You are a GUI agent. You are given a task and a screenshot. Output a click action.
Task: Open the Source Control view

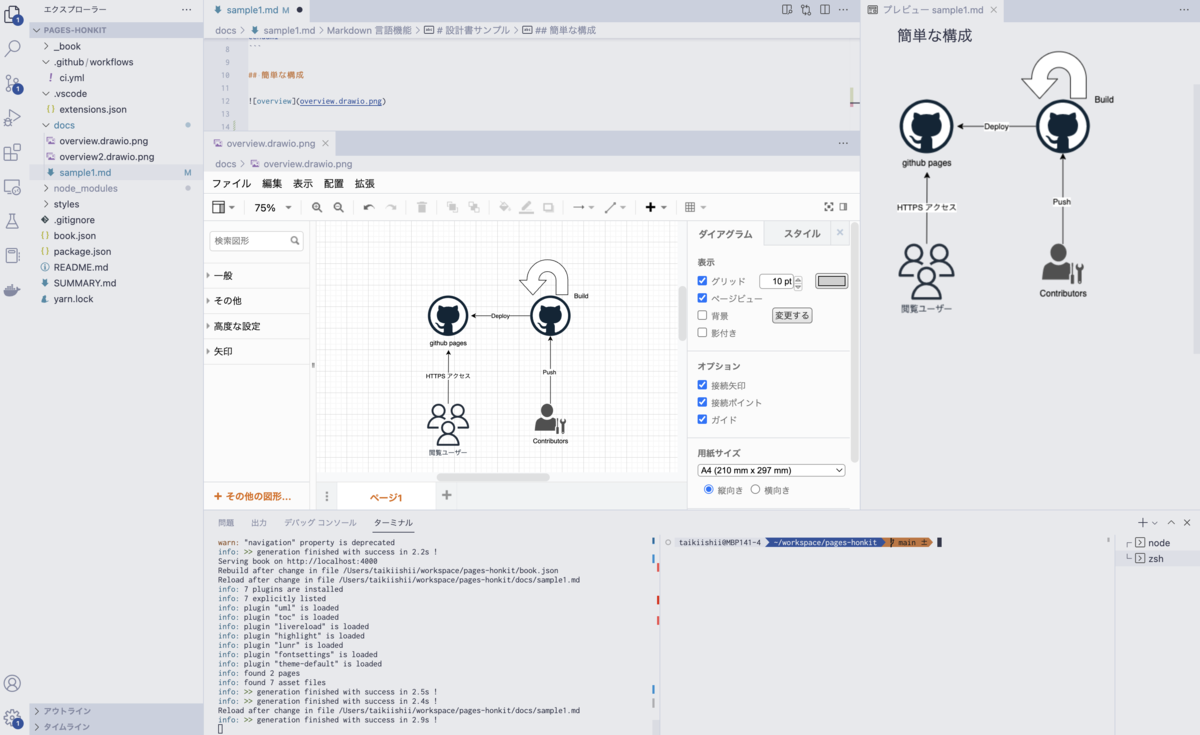13,83
